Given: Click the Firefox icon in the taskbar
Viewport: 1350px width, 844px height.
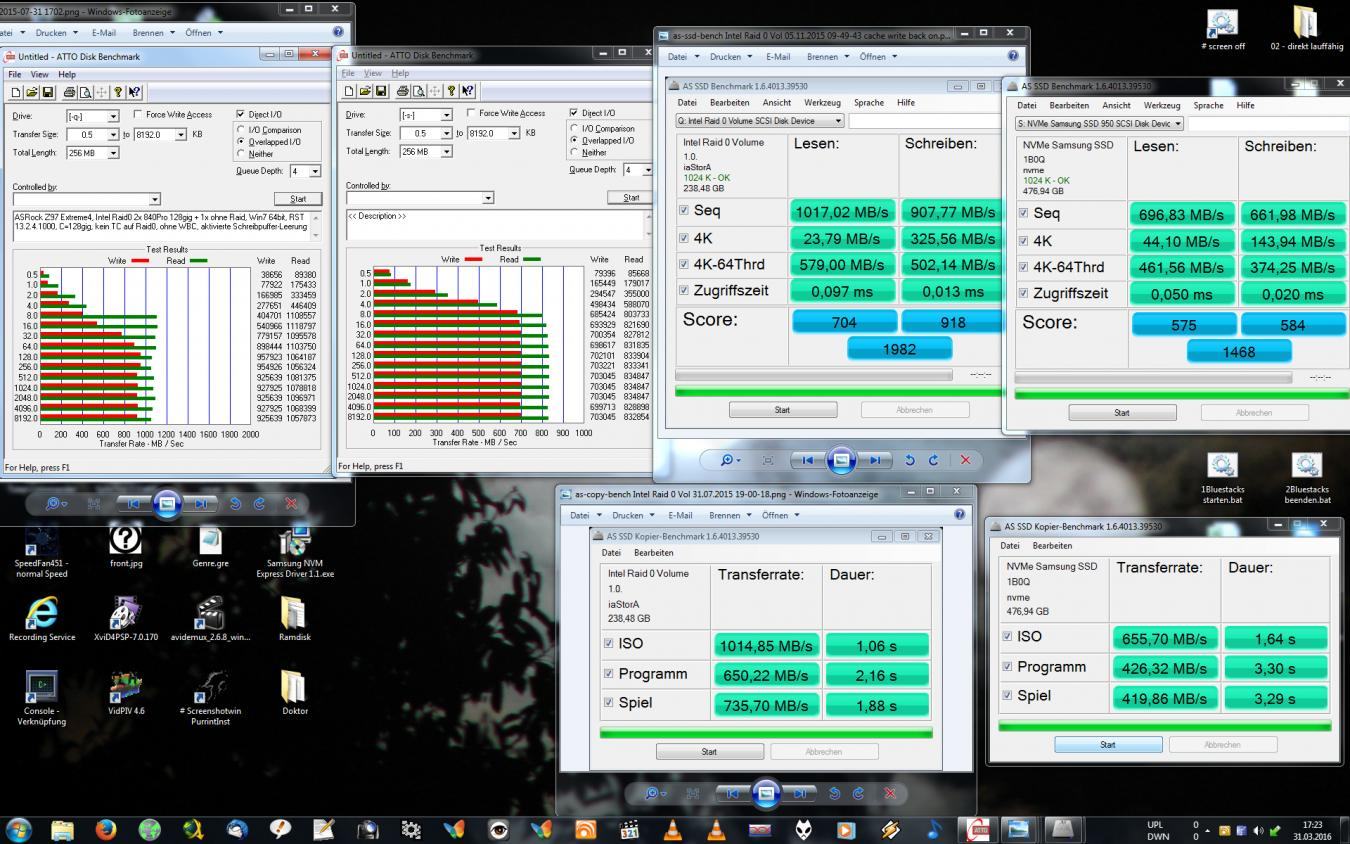Looking at the screenshot, I should pyautogui.click(x=105, y=829).
